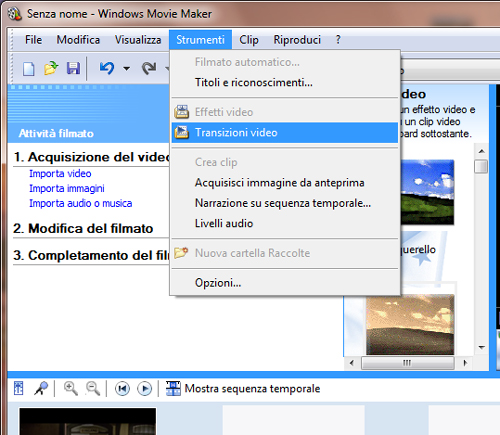Image resolution: width=500 pixels, height=435 pixels.
Task: Open the Undo history dropdown arrow
Action: 126,69
